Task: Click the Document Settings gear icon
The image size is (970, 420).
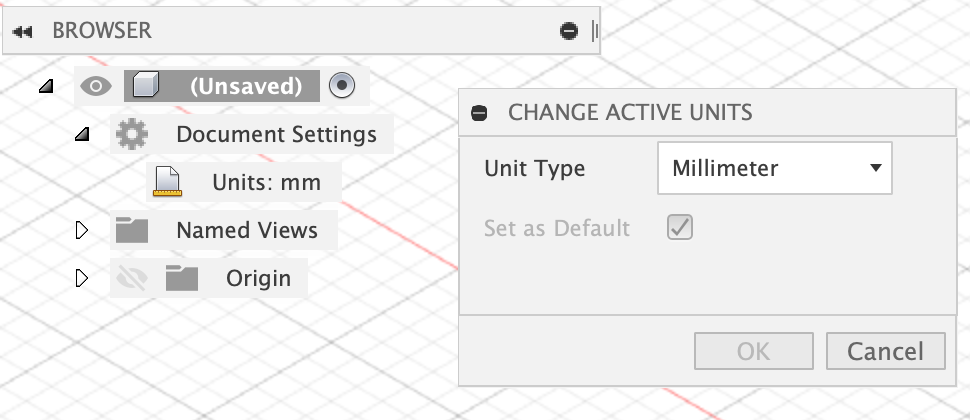Action: [132, 134]
